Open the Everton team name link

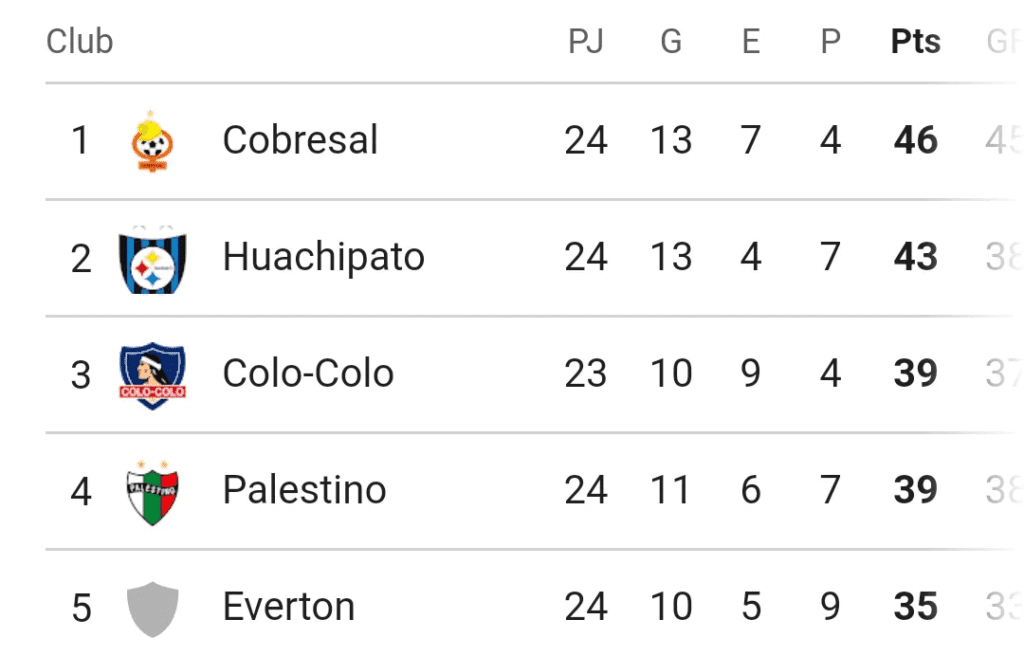(x=289, y=606)
